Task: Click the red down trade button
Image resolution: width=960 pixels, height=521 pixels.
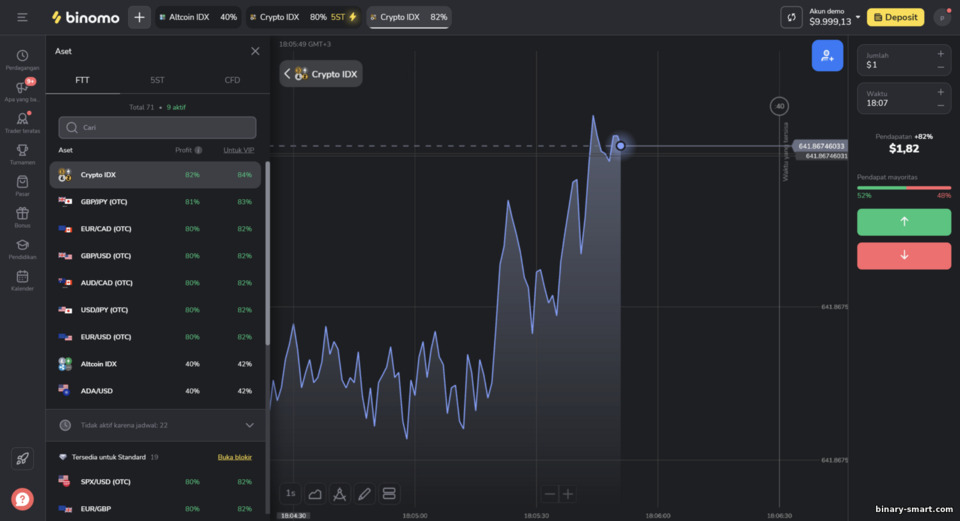Action: 904,255
